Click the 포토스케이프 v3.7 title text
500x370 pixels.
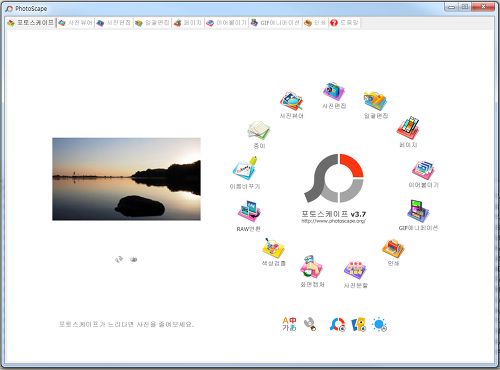[x=334, y=214]
